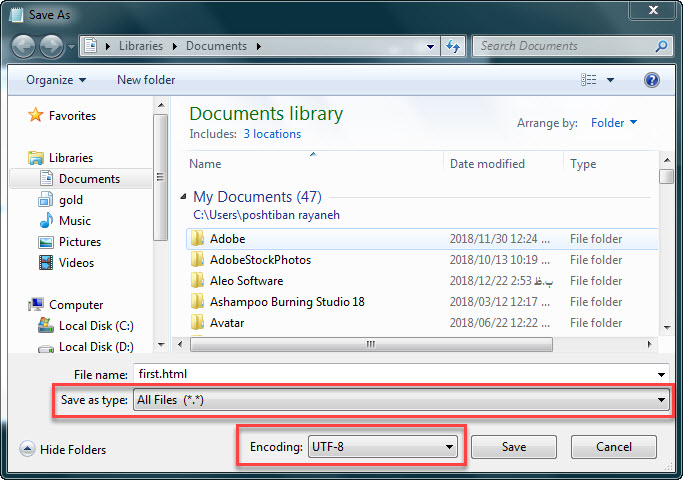
Task: Click the horizontal scrollbar of file list
Action: coord(370,345)
